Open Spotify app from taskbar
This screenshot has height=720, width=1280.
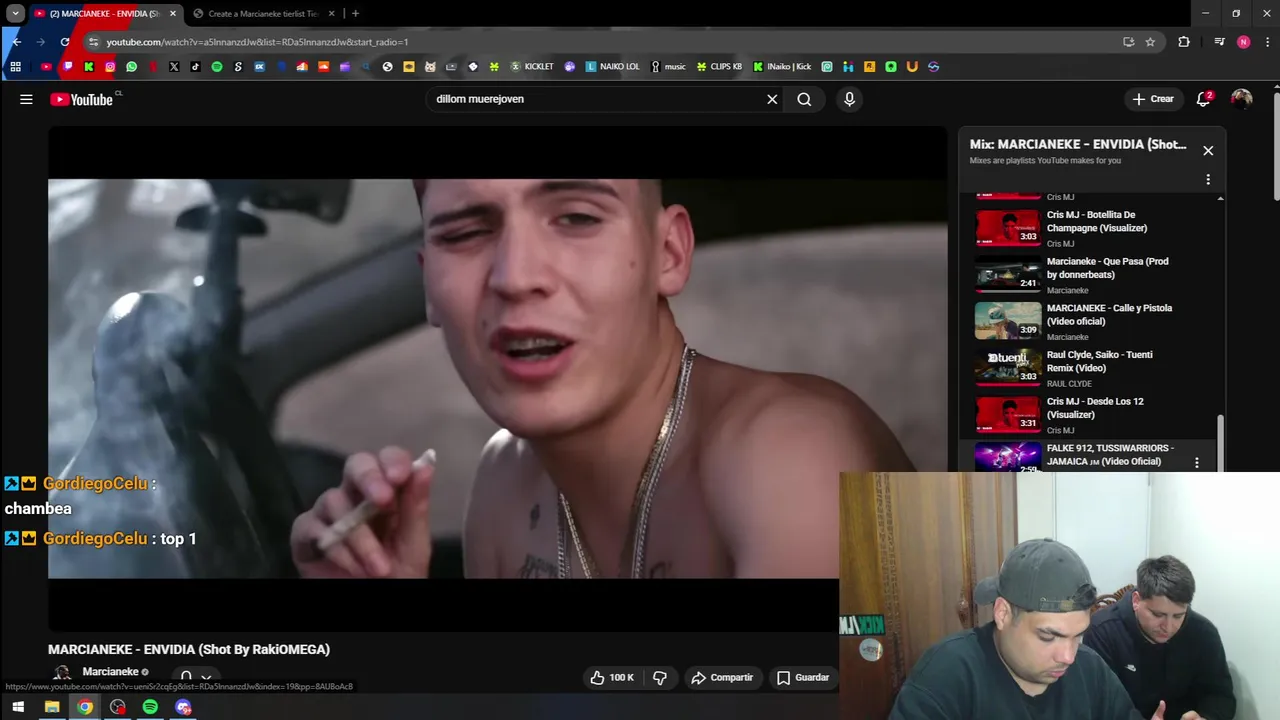pos(150,707)
